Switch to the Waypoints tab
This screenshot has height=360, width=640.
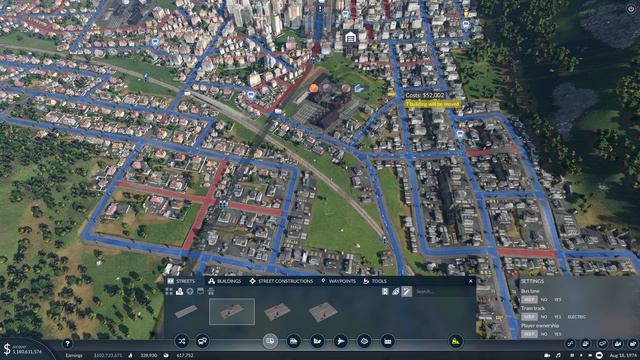(x=338, y=281)
